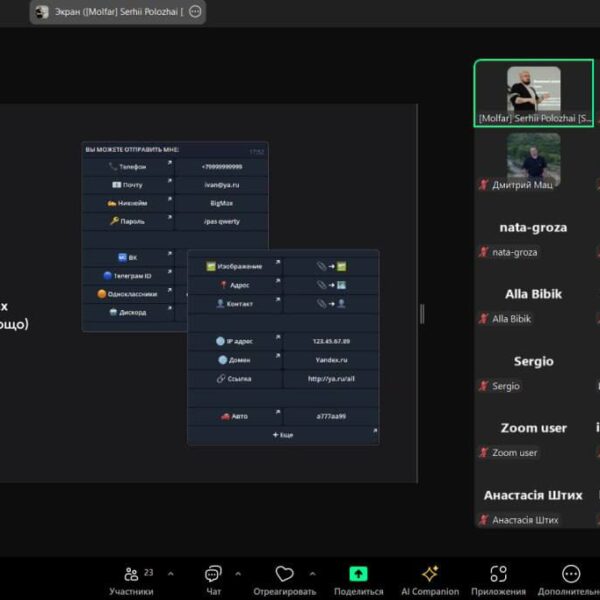Screen dimensions: 600x600
Task: Click the +79999999999 phone example cell
Action: click(222, 167)
